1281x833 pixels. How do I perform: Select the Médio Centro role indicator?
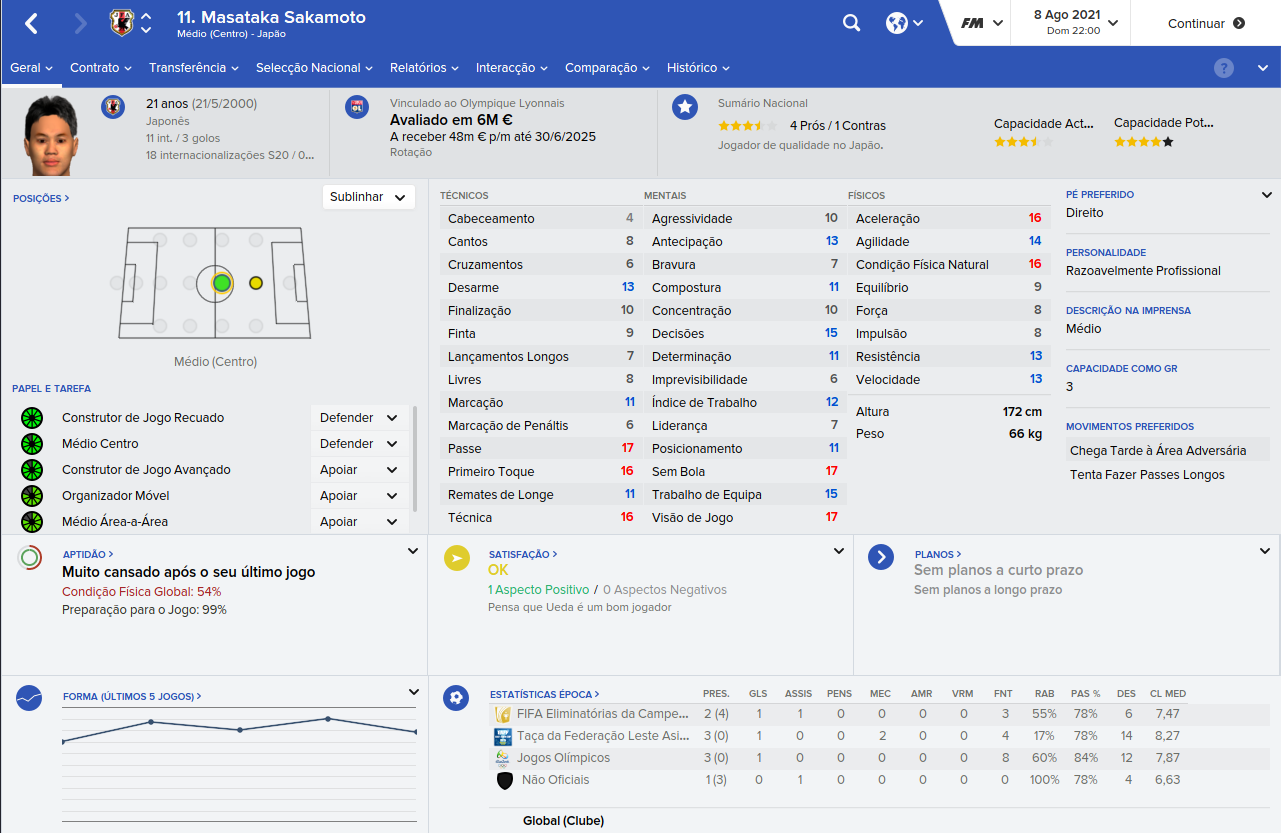tap(32, 444)
